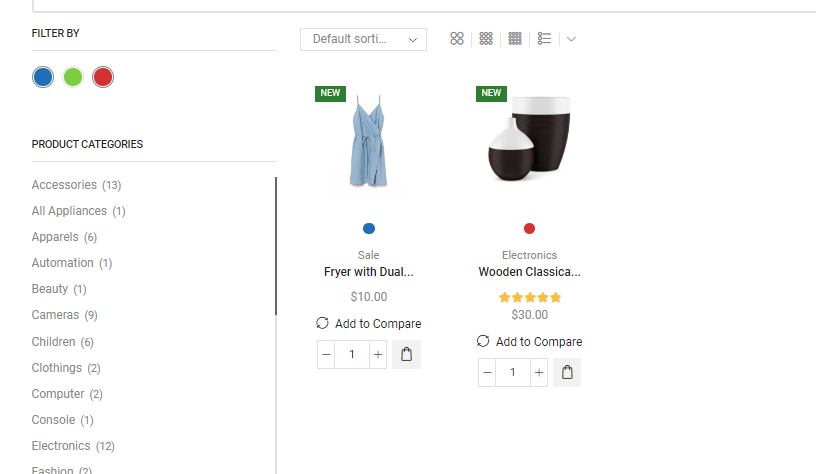Image resolution: width=816 pixels, height=474 pixels.
Task: Click the five-star rating of Wooden Classical
Action: [x=530, y=298]
